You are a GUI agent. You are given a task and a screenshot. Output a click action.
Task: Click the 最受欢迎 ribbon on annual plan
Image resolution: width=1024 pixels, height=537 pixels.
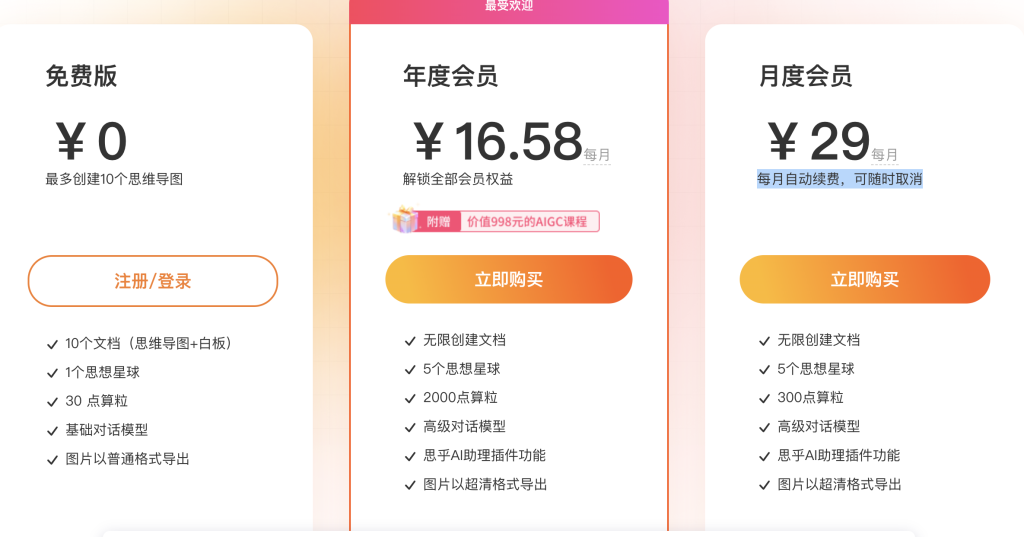[509, 7]
